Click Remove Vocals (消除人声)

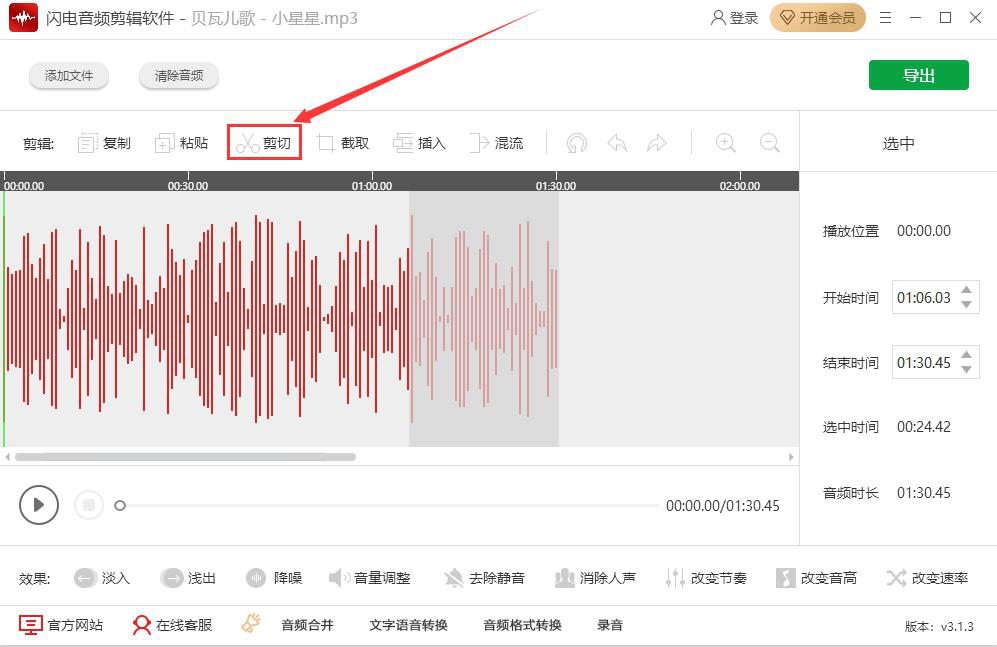(595, 578)
